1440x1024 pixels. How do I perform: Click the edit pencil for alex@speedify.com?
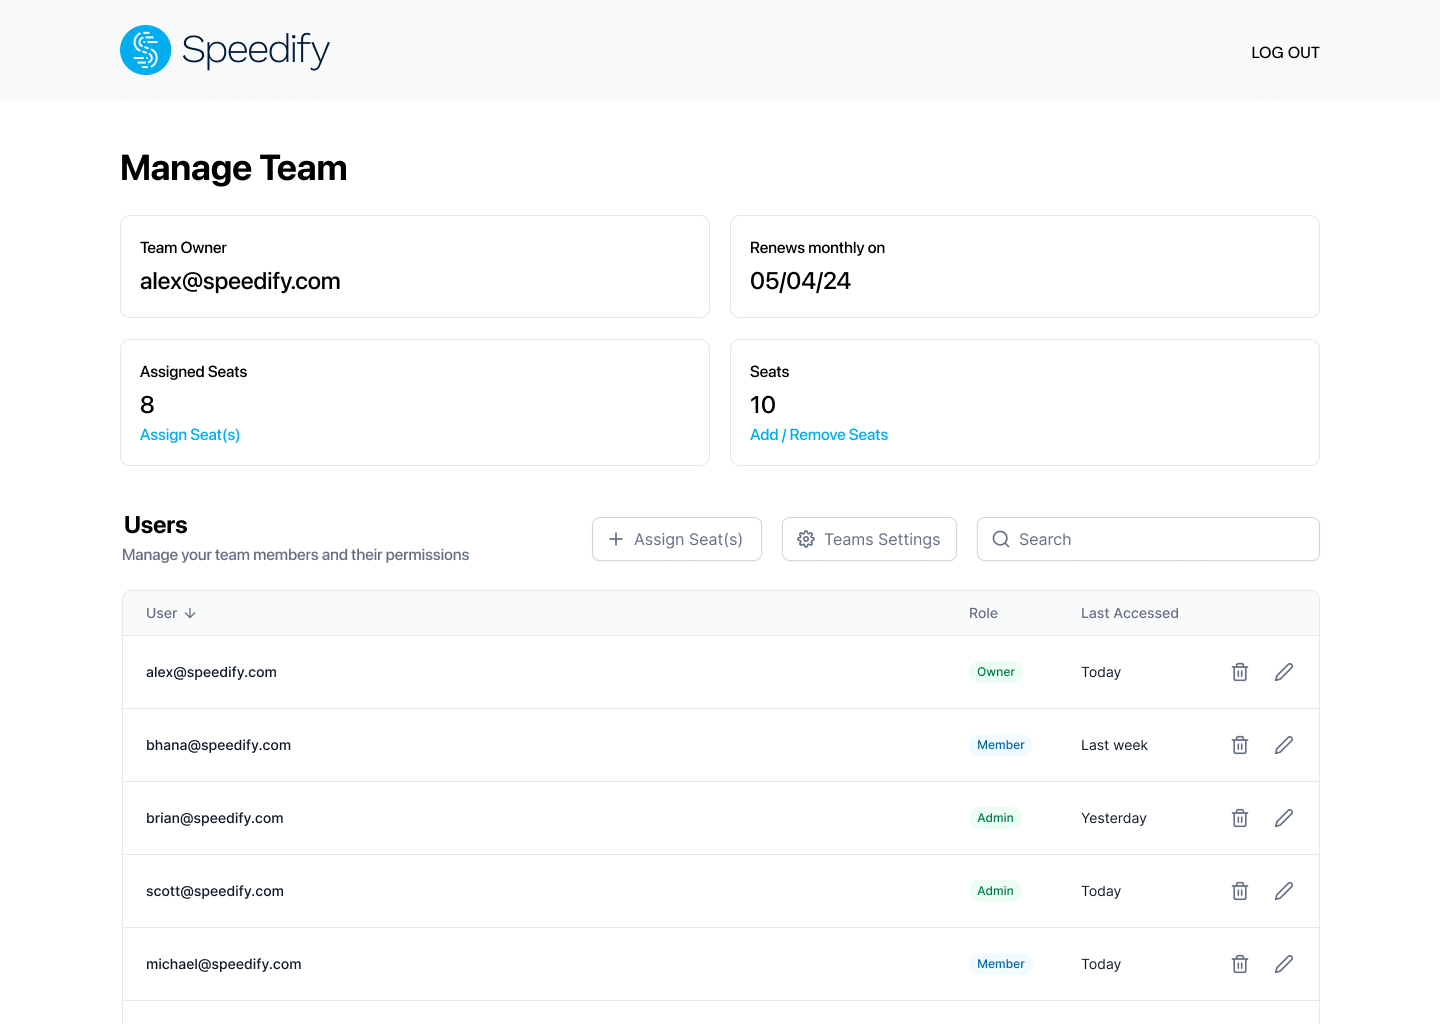coord(1284,672)
